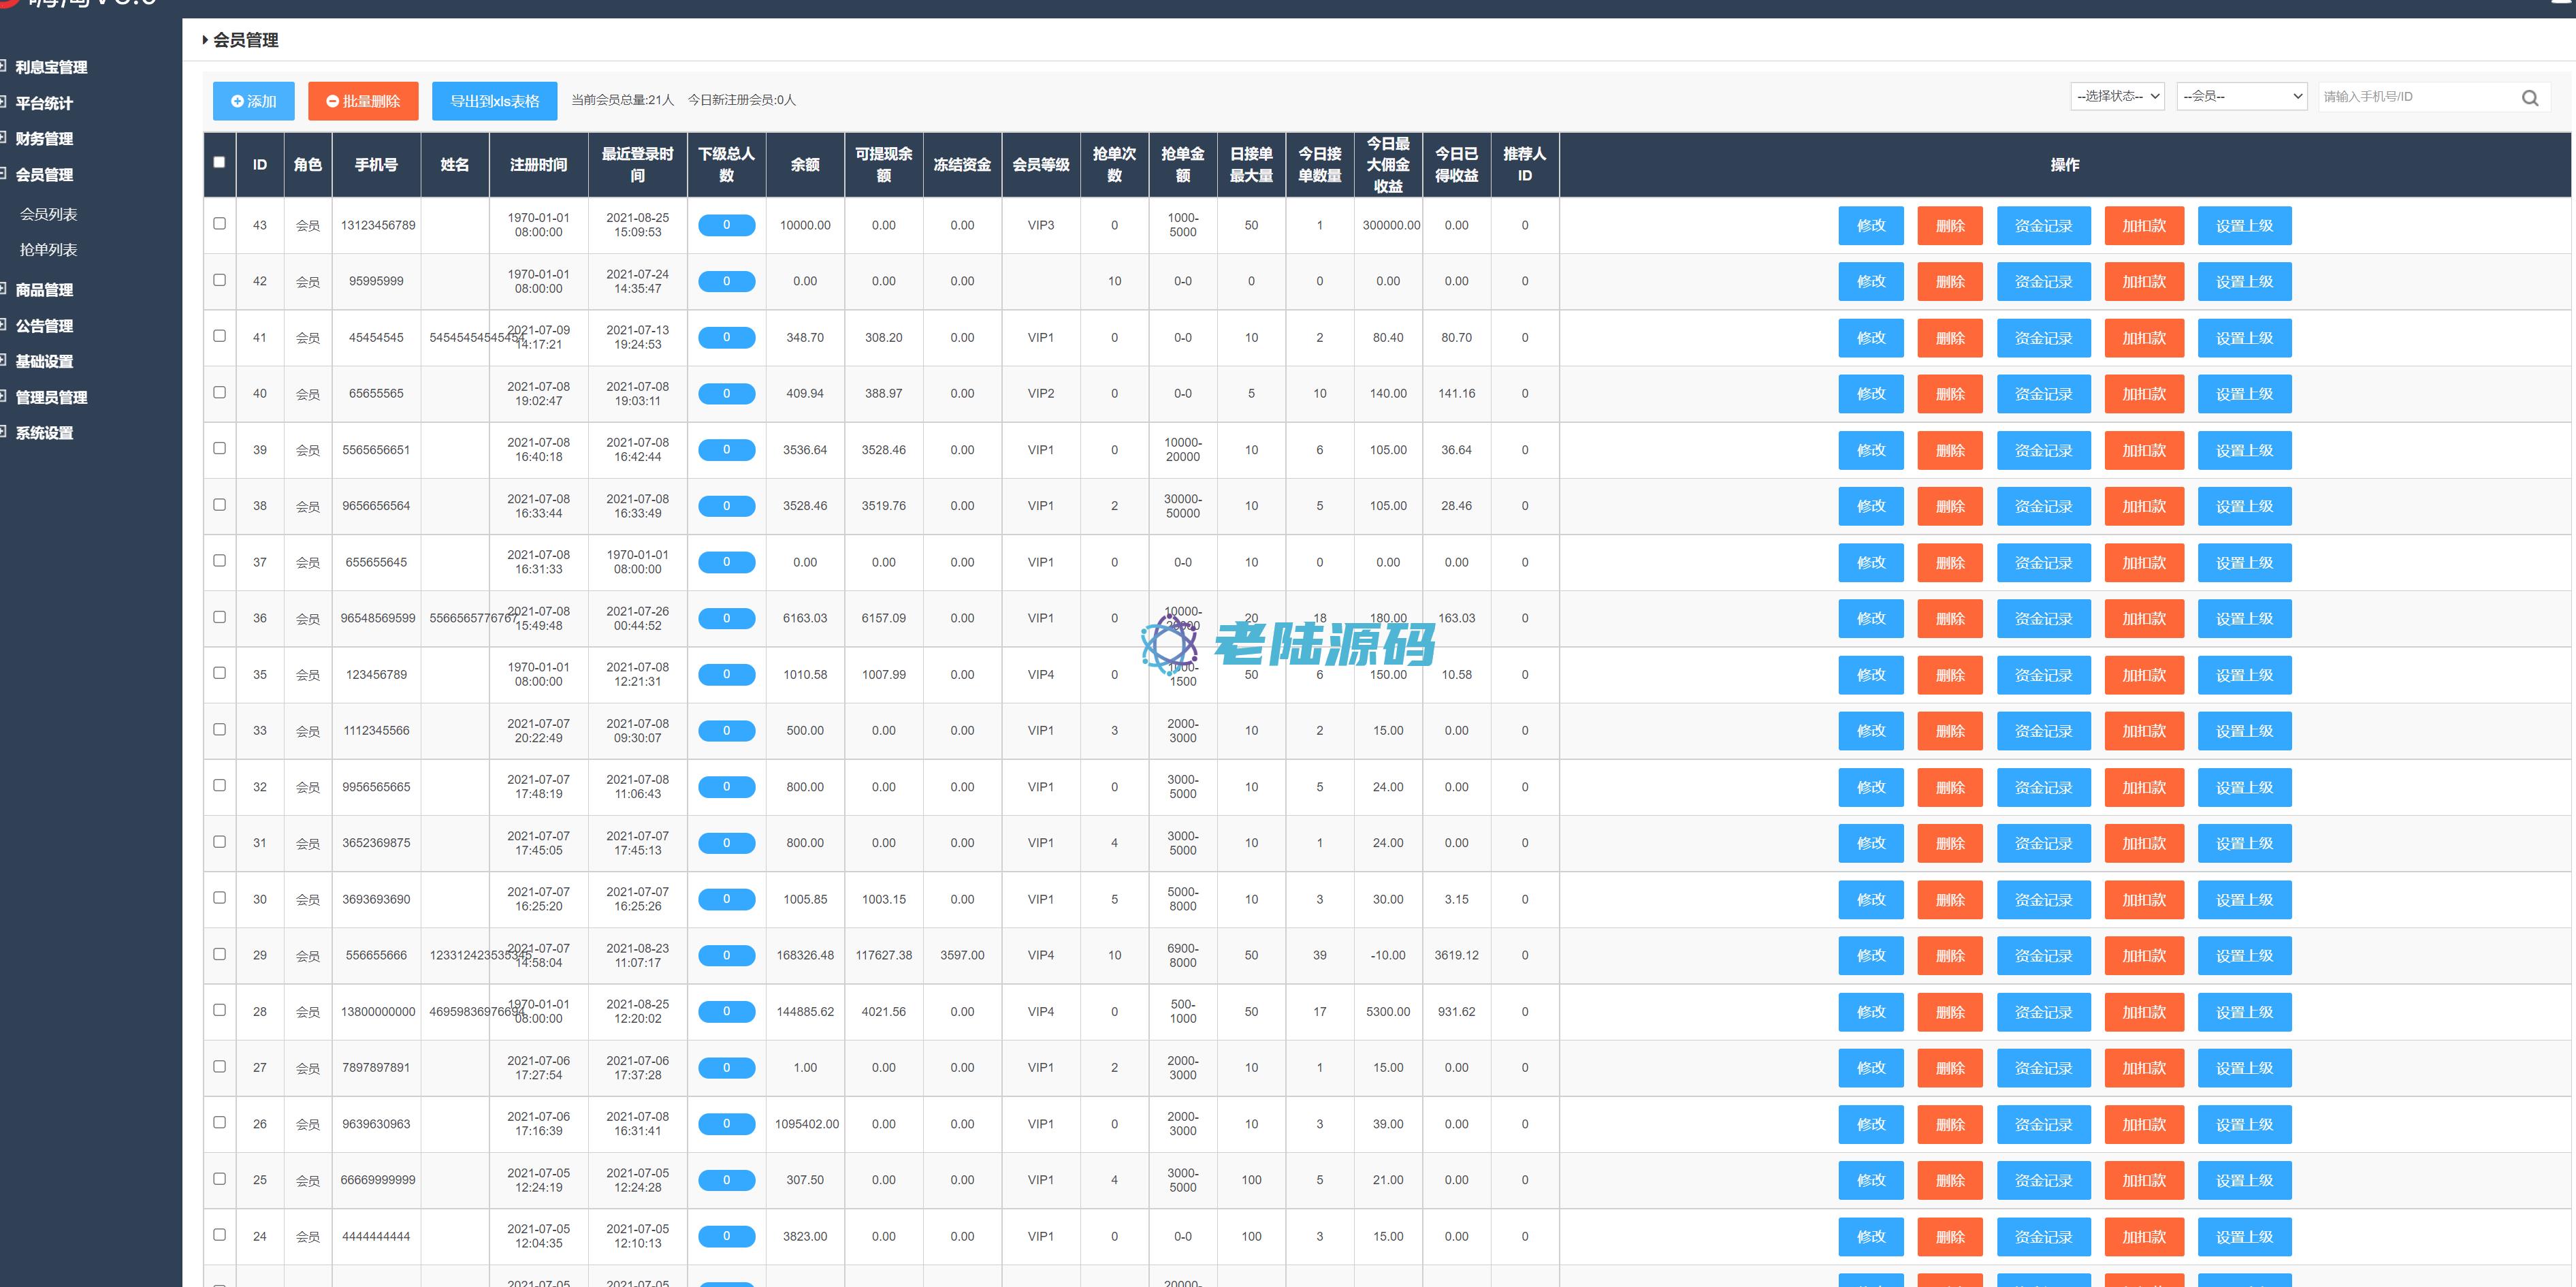Click expand icon beside 平台统计

tap(3, 102)
